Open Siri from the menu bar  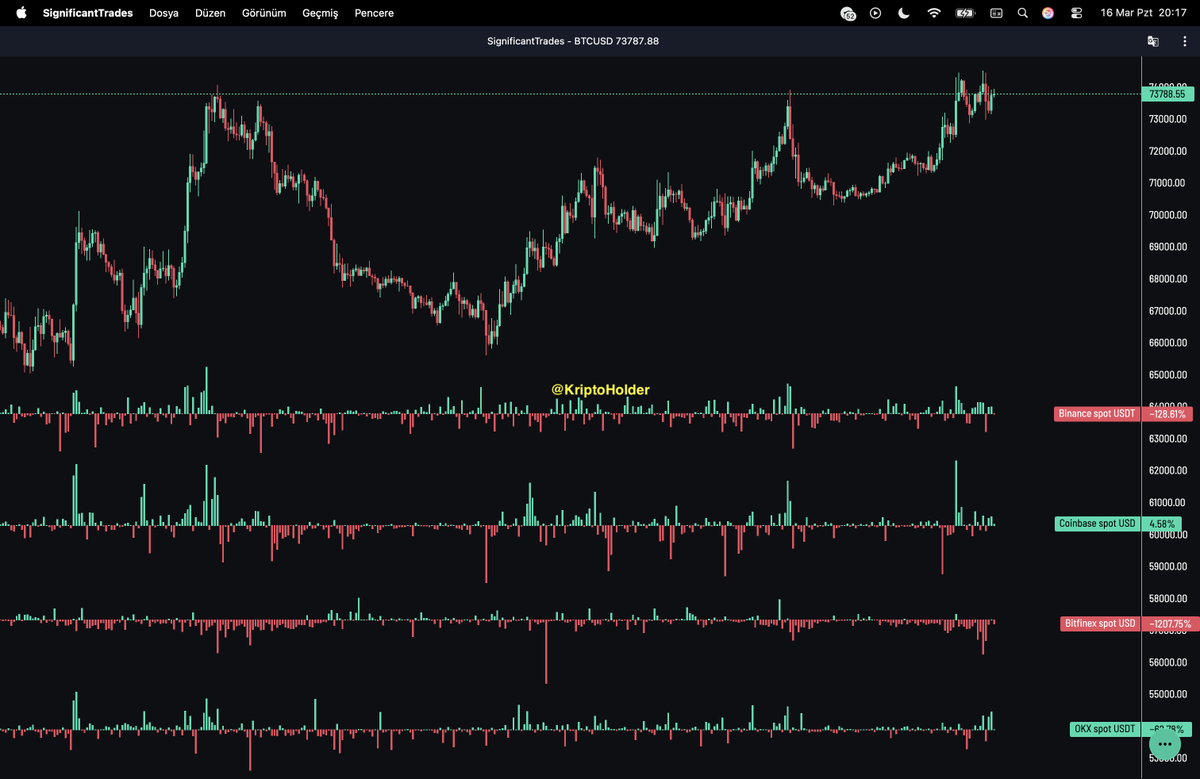[1048, 13]
